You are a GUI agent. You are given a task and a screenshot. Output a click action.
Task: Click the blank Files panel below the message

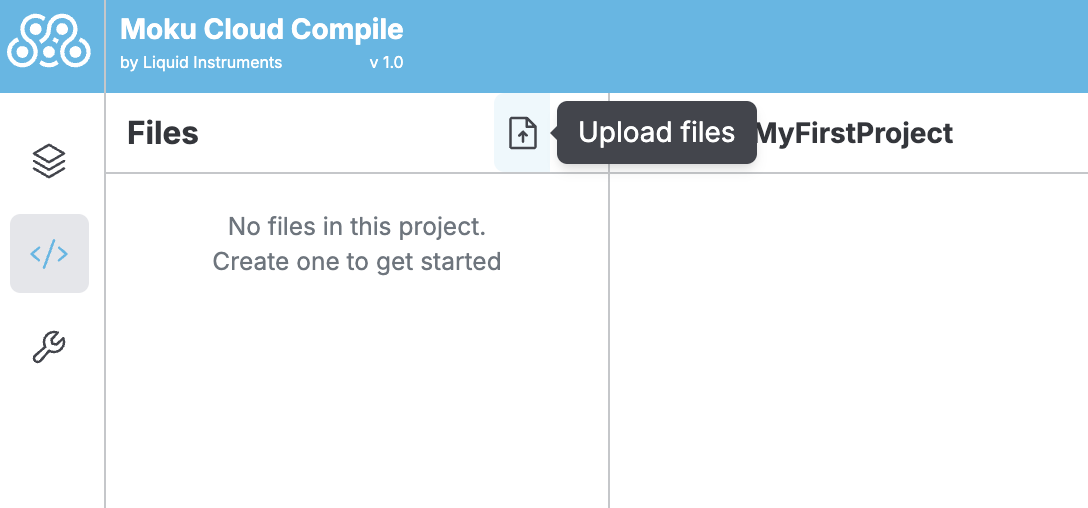tap(357, 400)
